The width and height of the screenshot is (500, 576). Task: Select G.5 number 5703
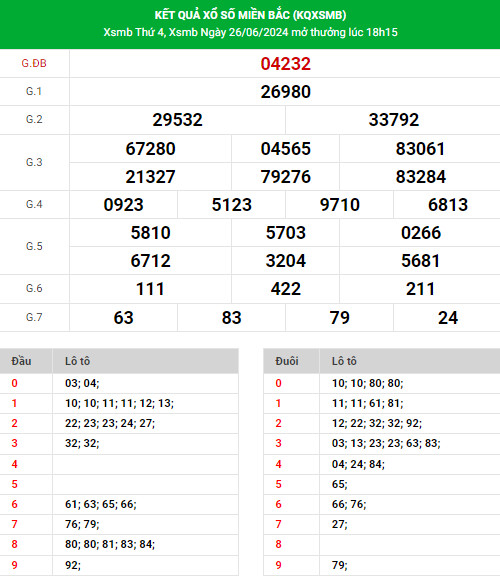tap(285, 233)
